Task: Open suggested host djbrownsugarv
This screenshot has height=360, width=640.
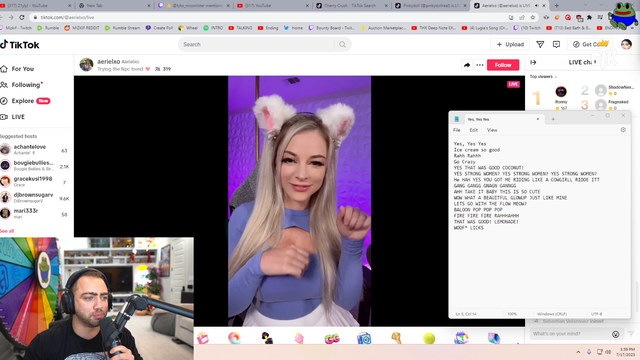Action: [35, 198]
